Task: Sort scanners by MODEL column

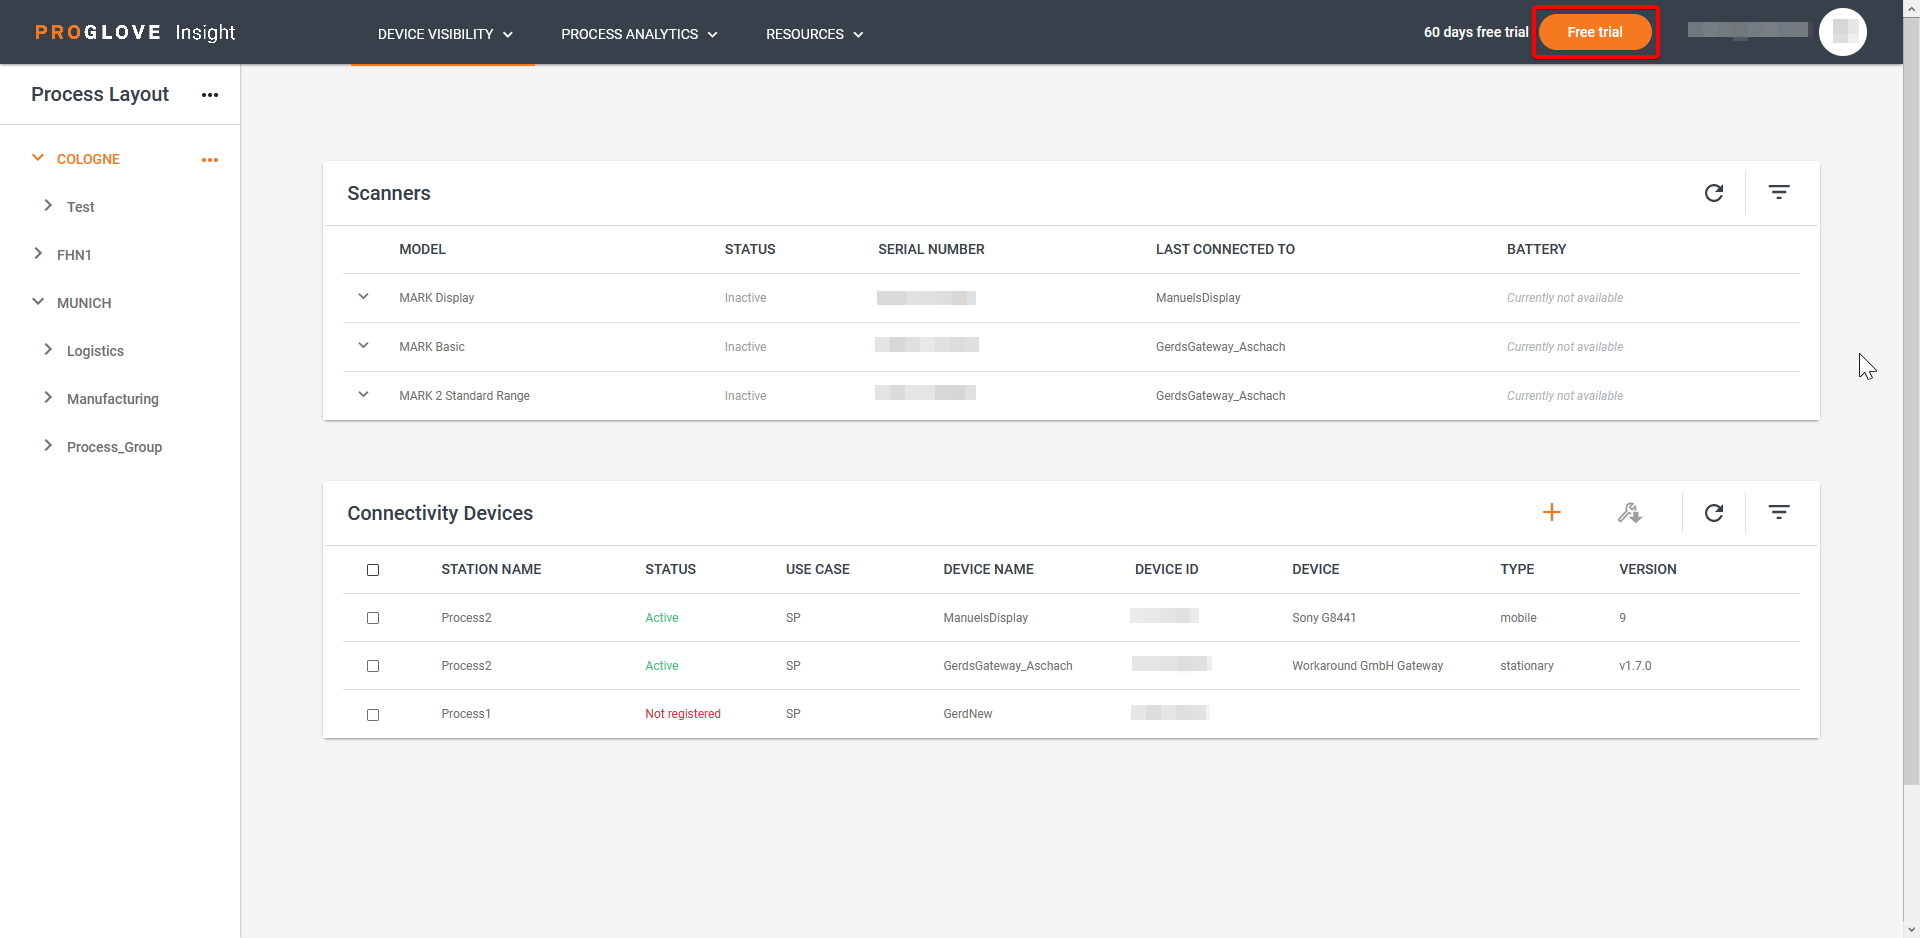Action: tap(422, 249)
